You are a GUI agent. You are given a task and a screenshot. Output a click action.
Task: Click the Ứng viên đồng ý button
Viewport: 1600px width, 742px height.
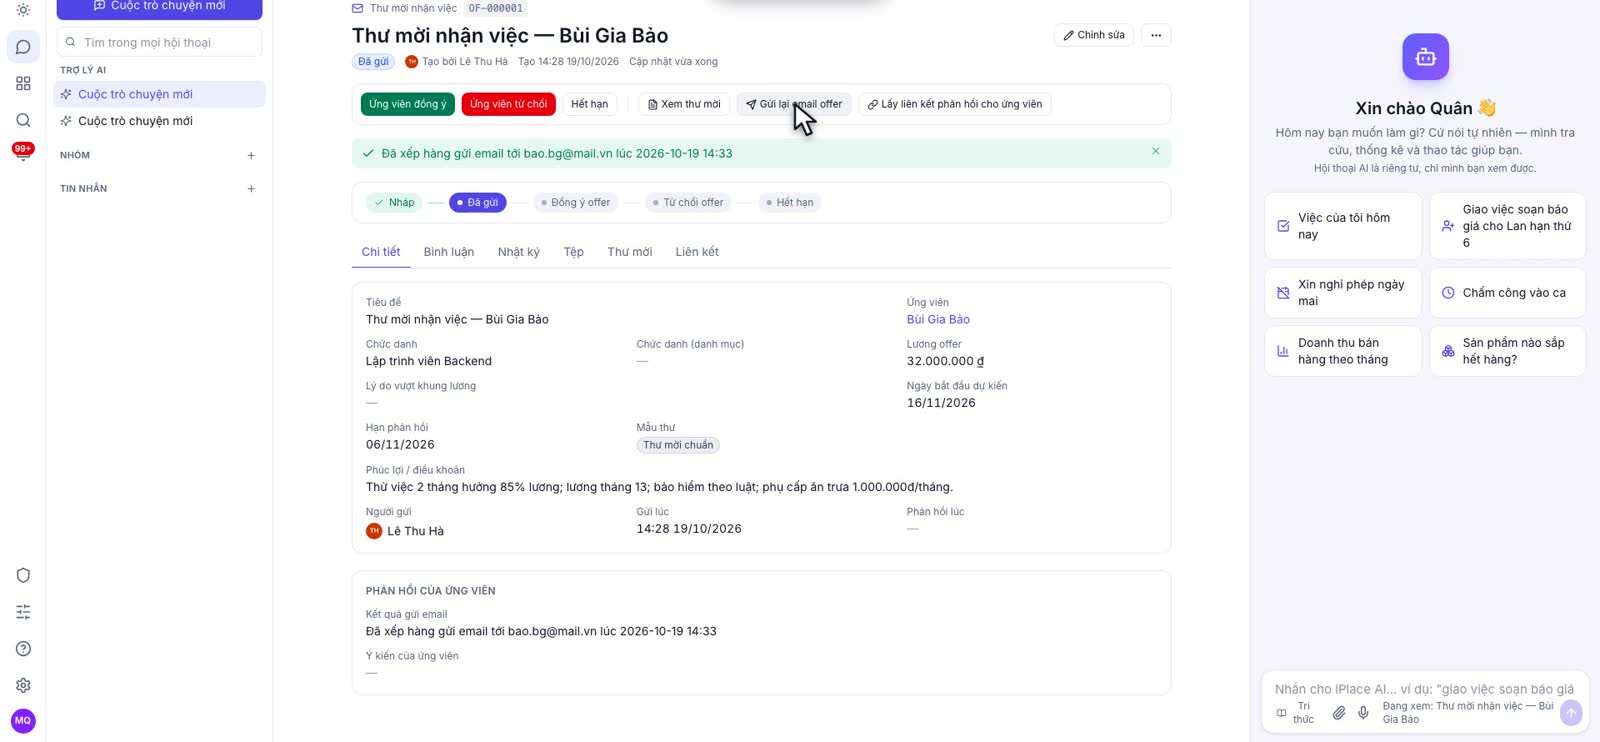click(x=408, y=104)
